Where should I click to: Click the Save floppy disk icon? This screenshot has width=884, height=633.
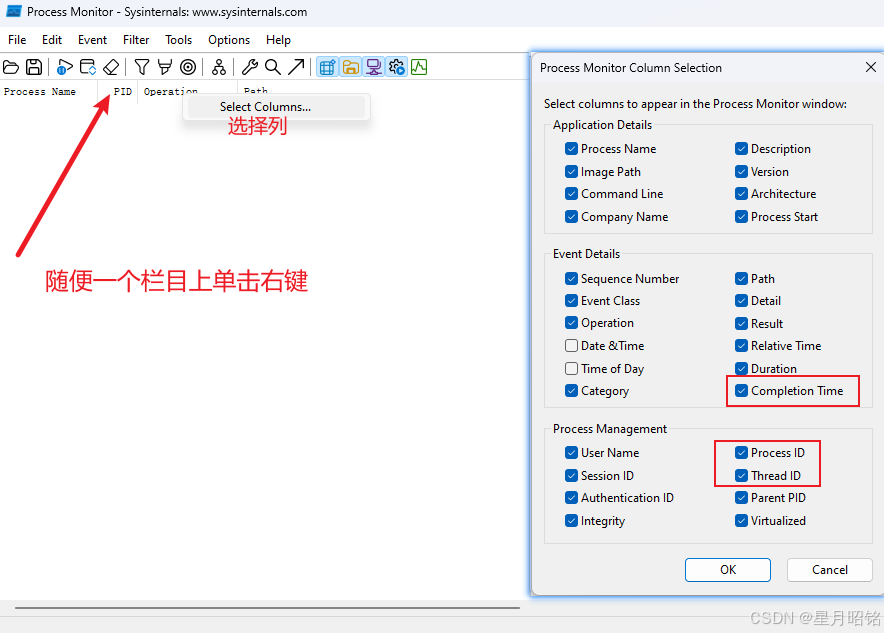tap(34, 67)
